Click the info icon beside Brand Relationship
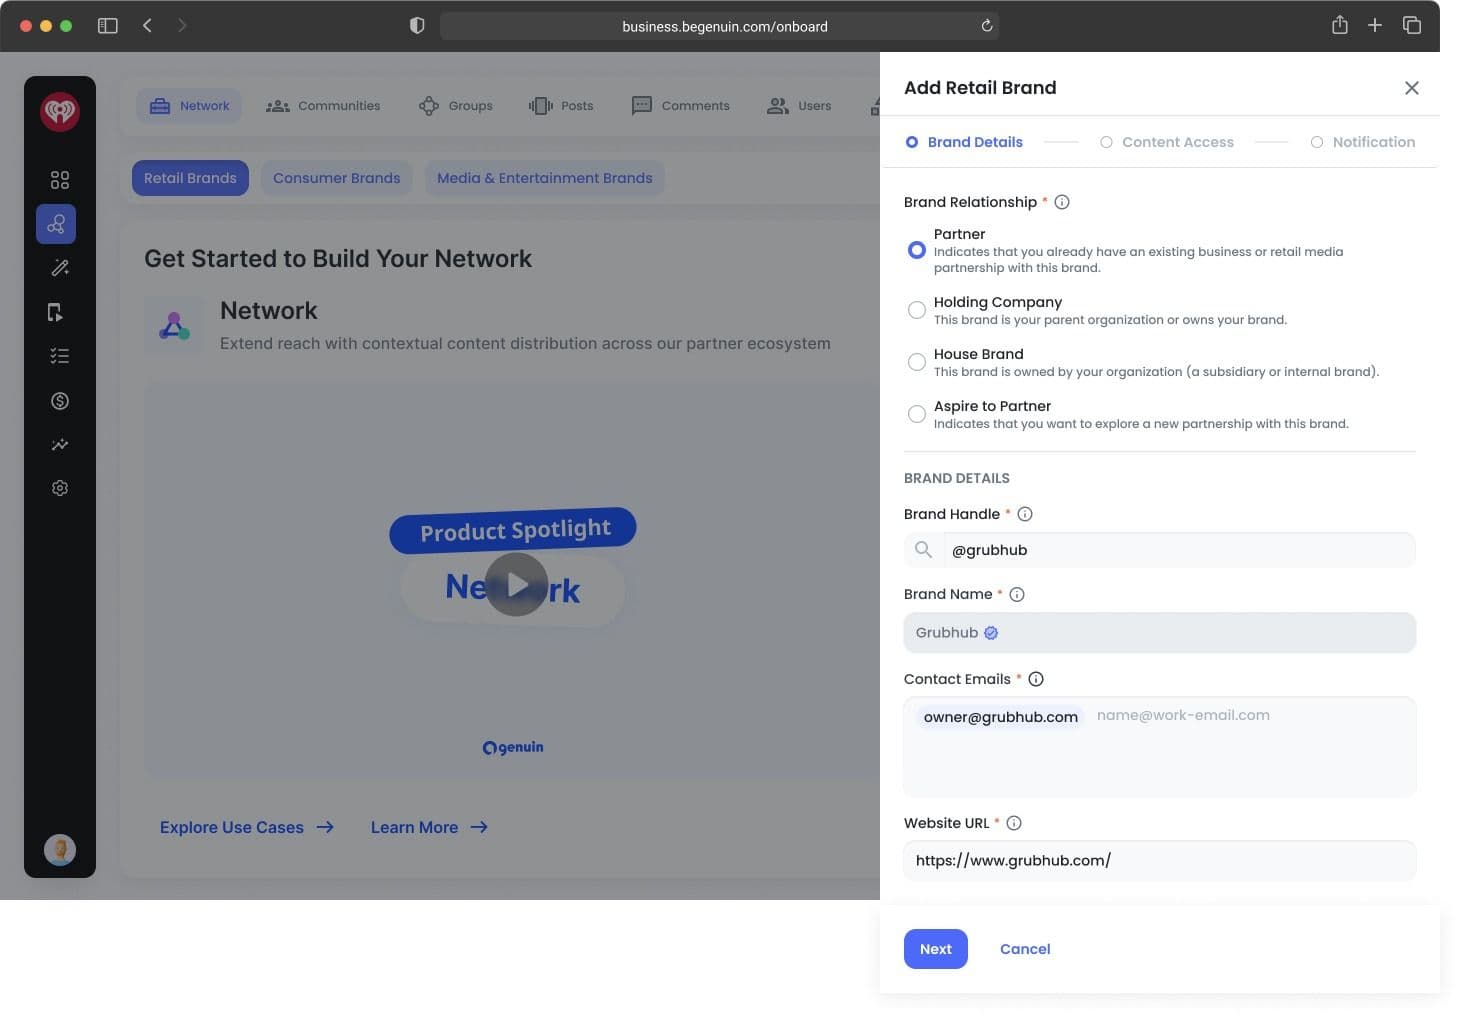Viewport: 1460px width, 1017px height. point(1062,202)
